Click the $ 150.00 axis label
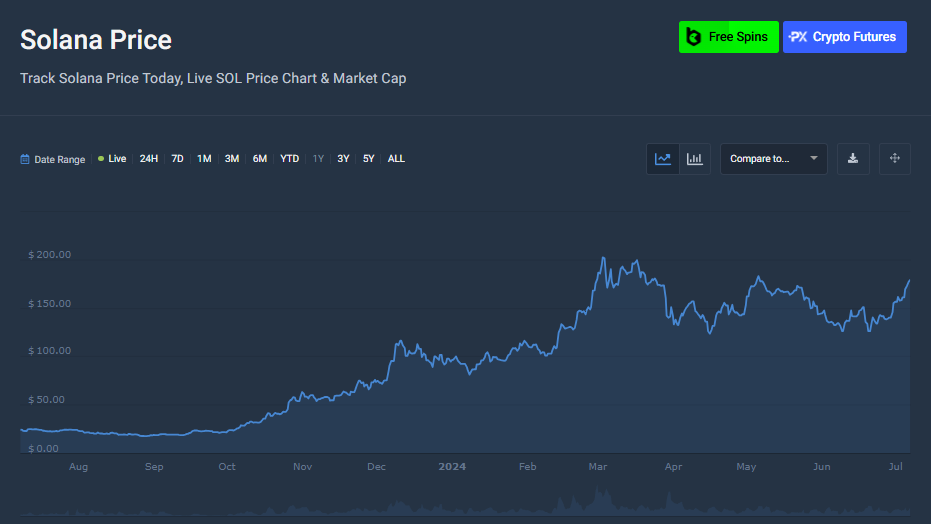The height and width of the screenshot is (524, 931). point(50,304)
